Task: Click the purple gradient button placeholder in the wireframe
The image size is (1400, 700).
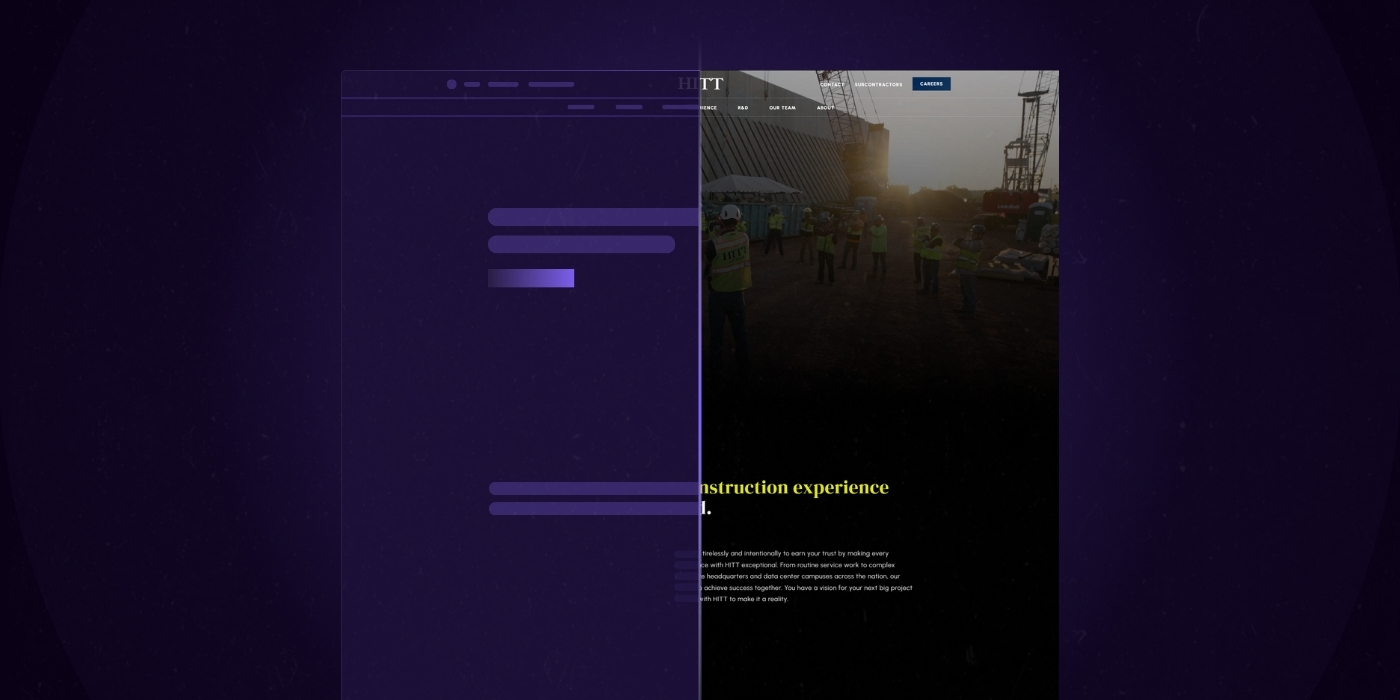Action: pyautogui.click(x=531, y=278)
